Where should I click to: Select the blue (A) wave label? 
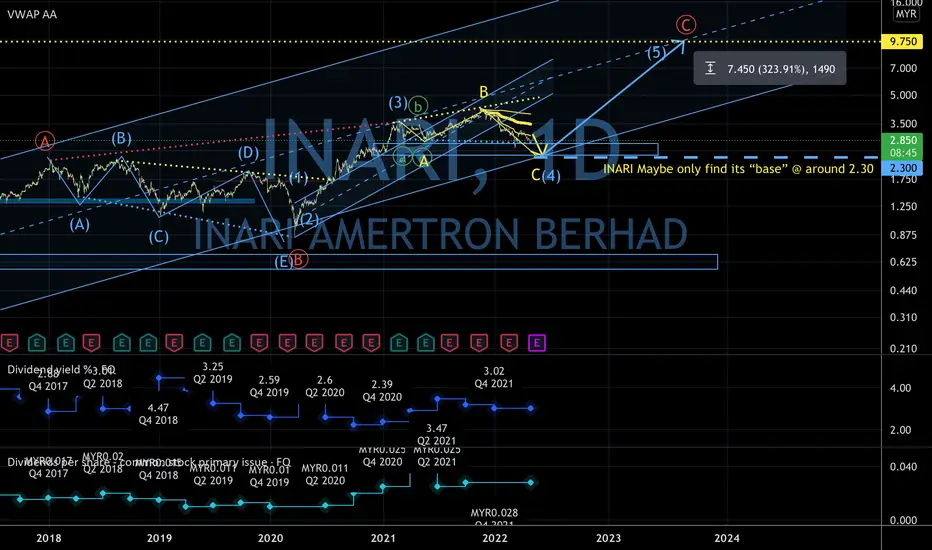[79, 225]
